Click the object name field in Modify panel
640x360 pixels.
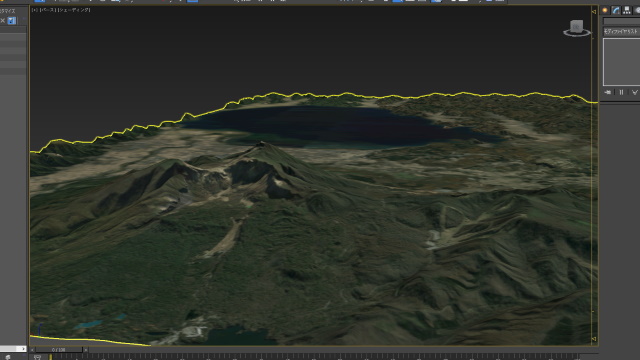coord(621,21)
